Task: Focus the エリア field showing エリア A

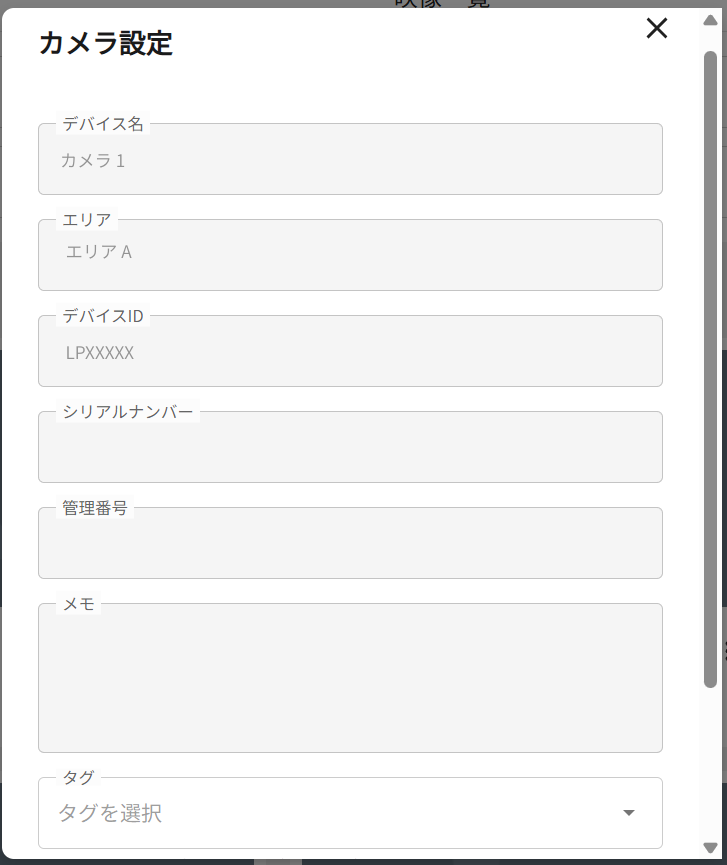Action: [x=350, y=255]
